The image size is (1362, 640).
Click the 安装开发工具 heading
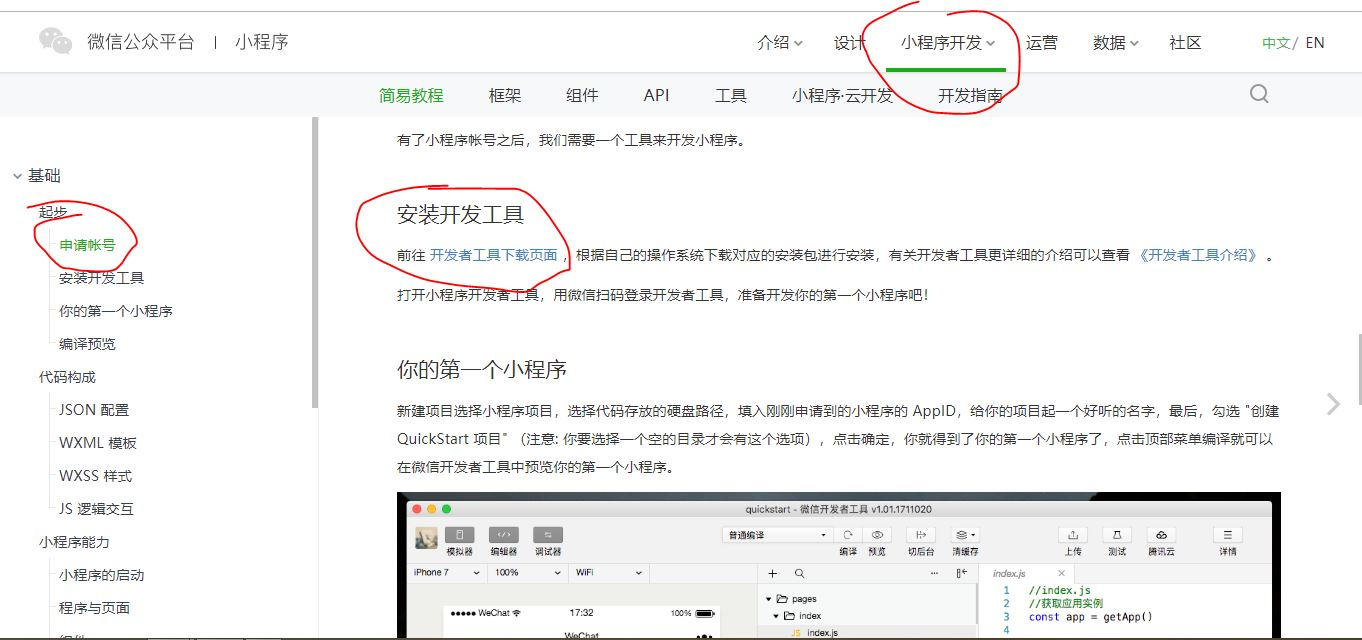(461, 214)
